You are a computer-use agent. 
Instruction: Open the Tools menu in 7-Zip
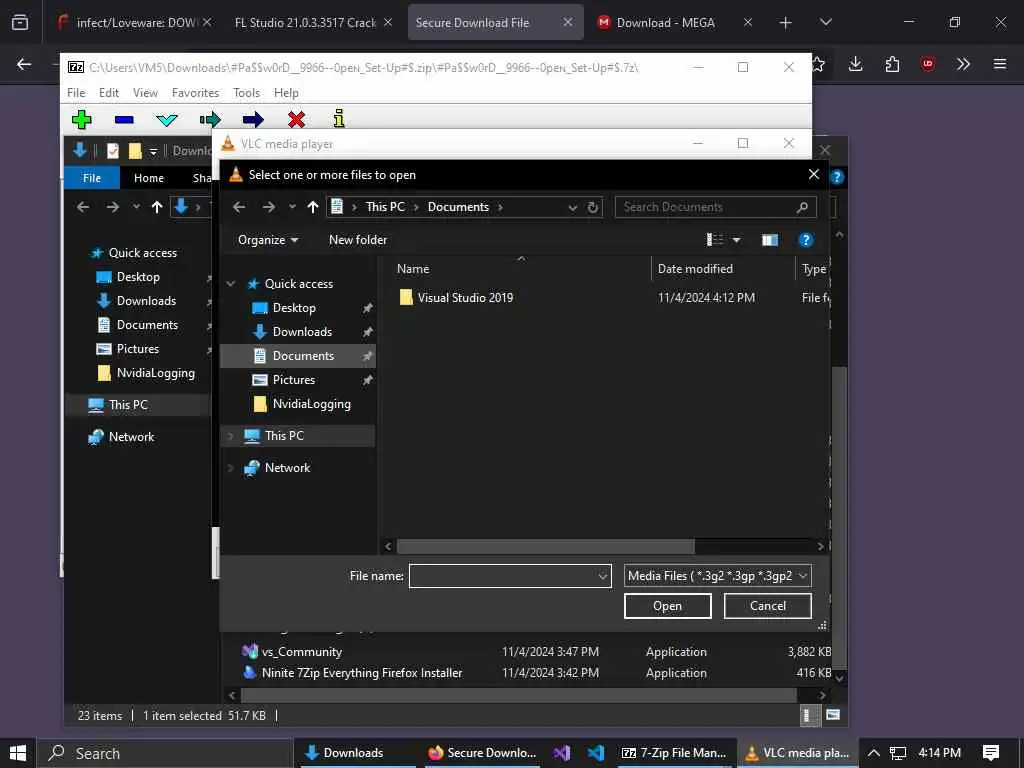(x=246, y=93)
